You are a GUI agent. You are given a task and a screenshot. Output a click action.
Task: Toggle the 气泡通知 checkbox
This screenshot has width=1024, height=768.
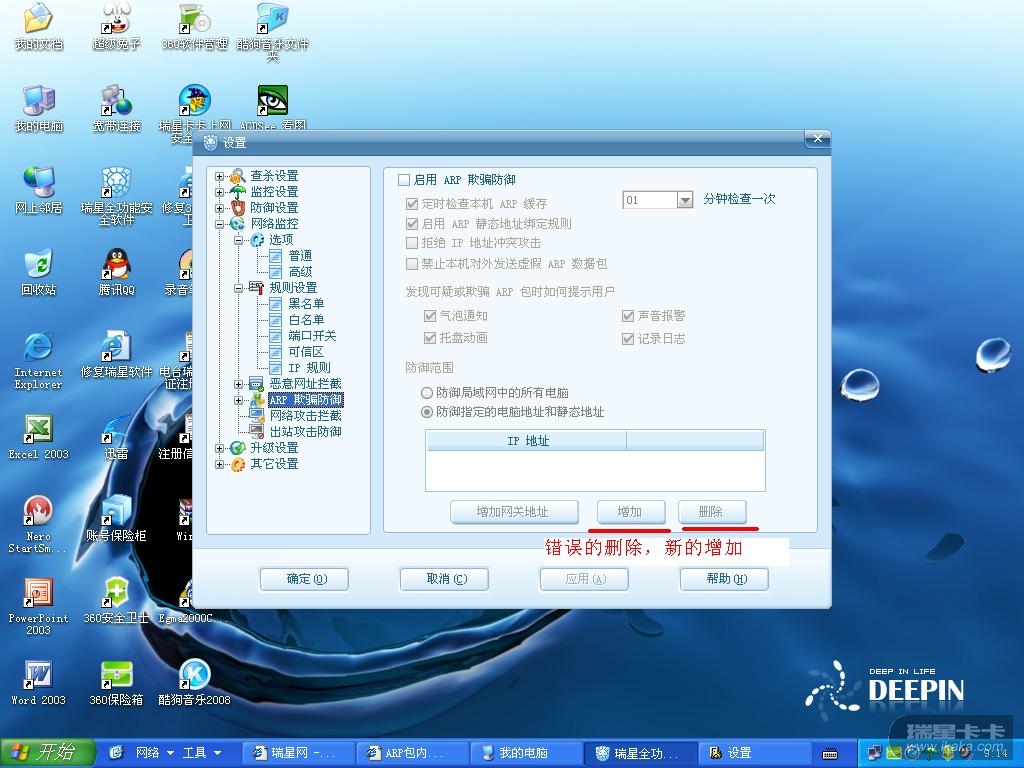[430, 316]
